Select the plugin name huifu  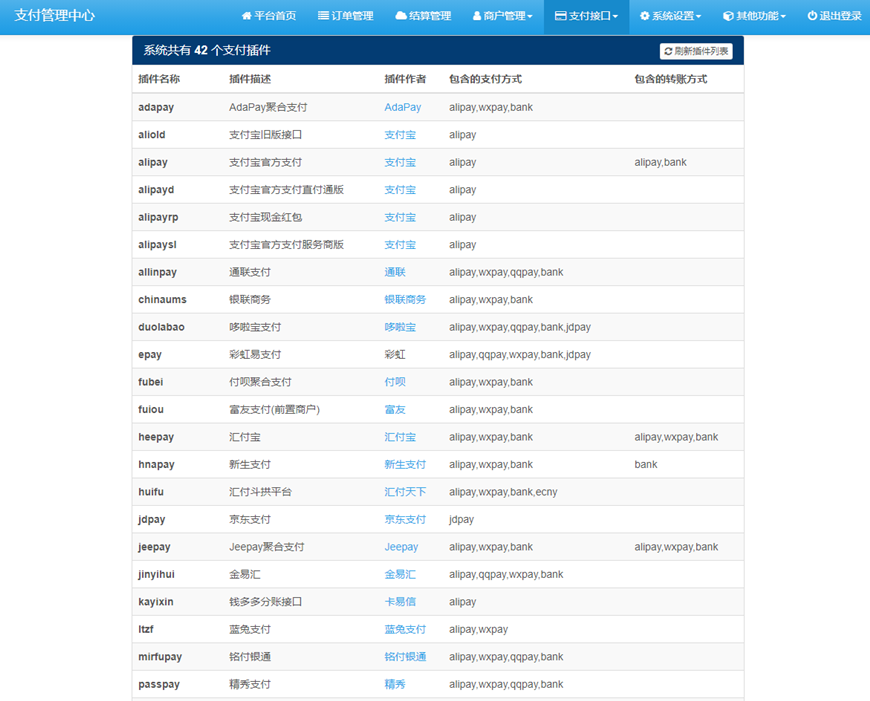151,492
